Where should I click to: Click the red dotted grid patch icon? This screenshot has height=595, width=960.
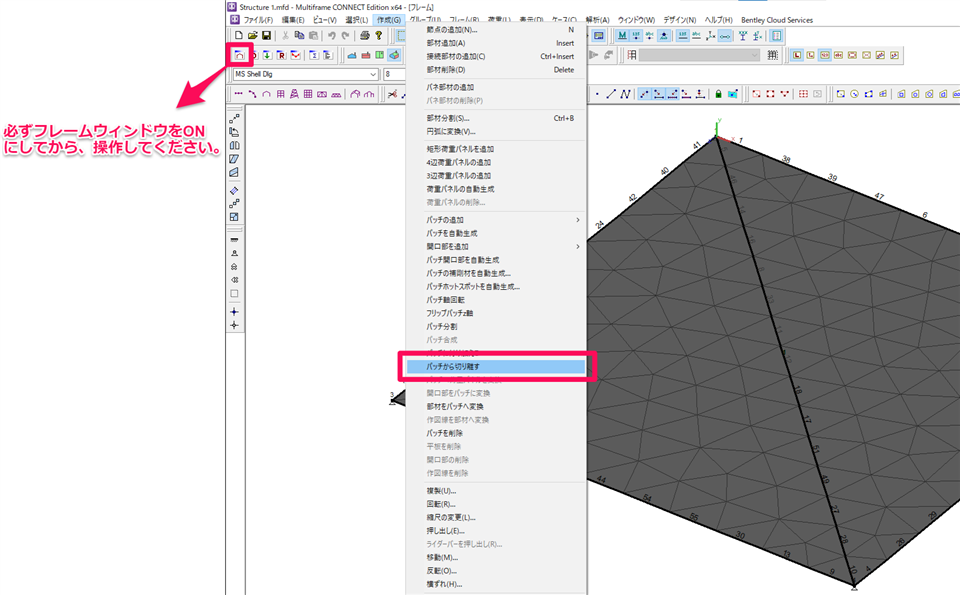point(803,94)
